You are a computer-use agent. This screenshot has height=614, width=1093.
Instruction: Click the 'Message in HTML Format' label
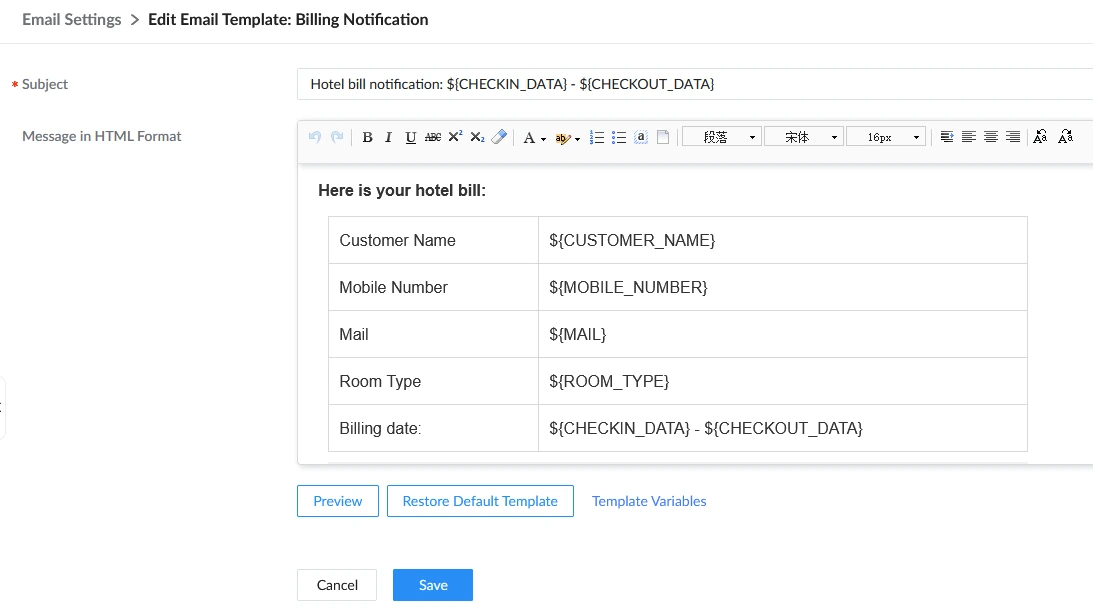pos(102,137)
